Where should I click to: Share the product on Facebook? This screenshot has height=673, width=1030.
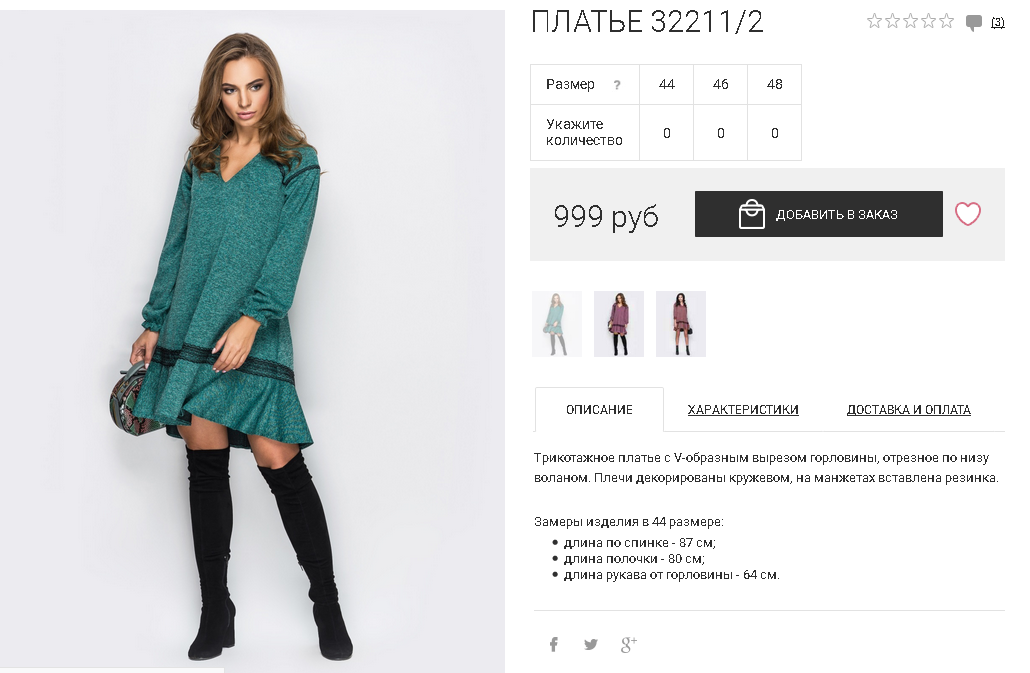pyautogui.click(x=554, y=644)
